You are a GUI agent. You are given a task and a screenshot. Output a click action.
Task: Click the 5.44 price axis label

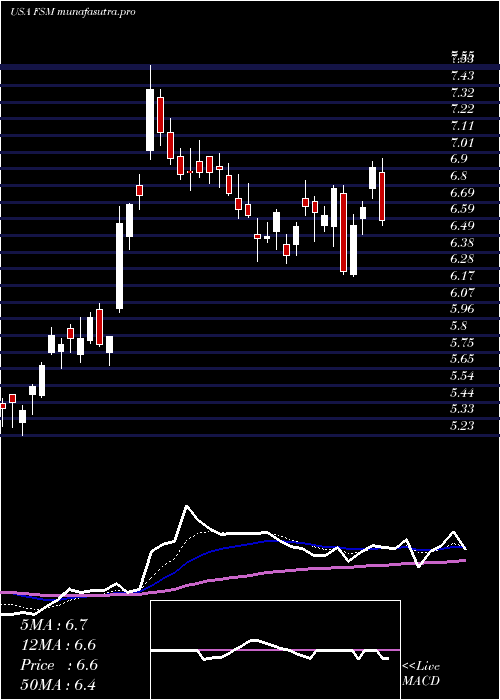pyautogui.click(x=462, y=392)
